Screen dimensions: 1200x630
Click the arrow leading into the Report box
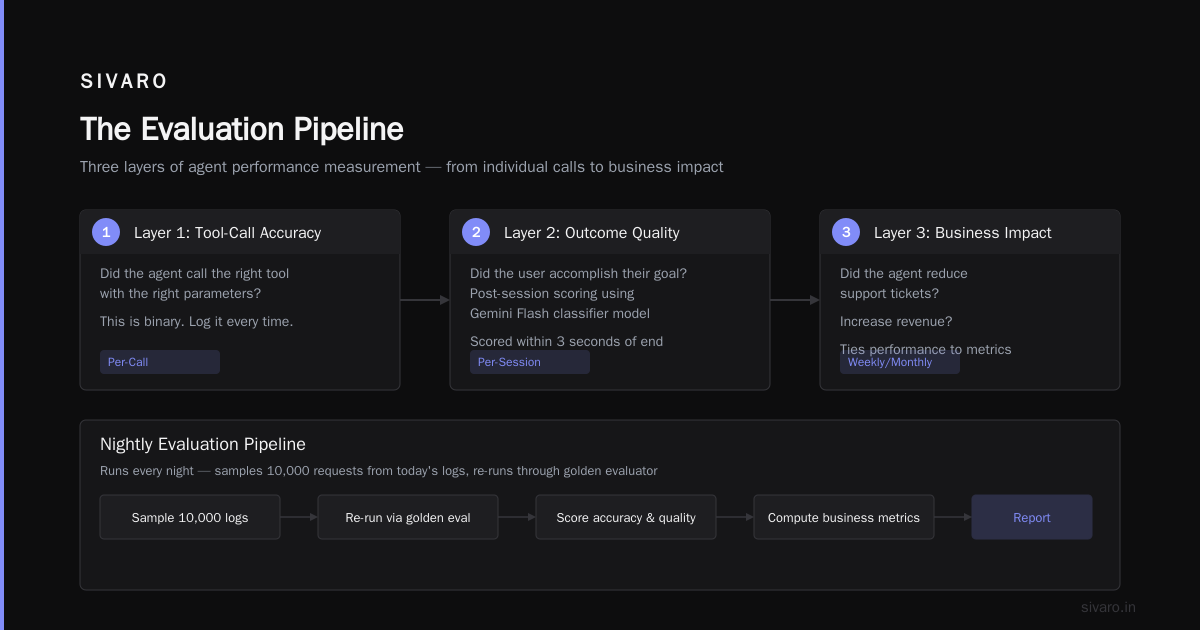point(953,517)
